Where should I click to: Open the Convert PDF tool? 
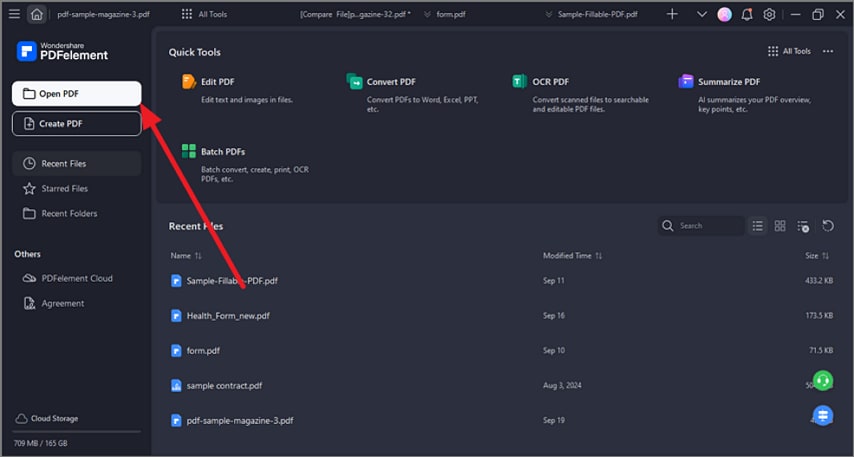point(354,82)
